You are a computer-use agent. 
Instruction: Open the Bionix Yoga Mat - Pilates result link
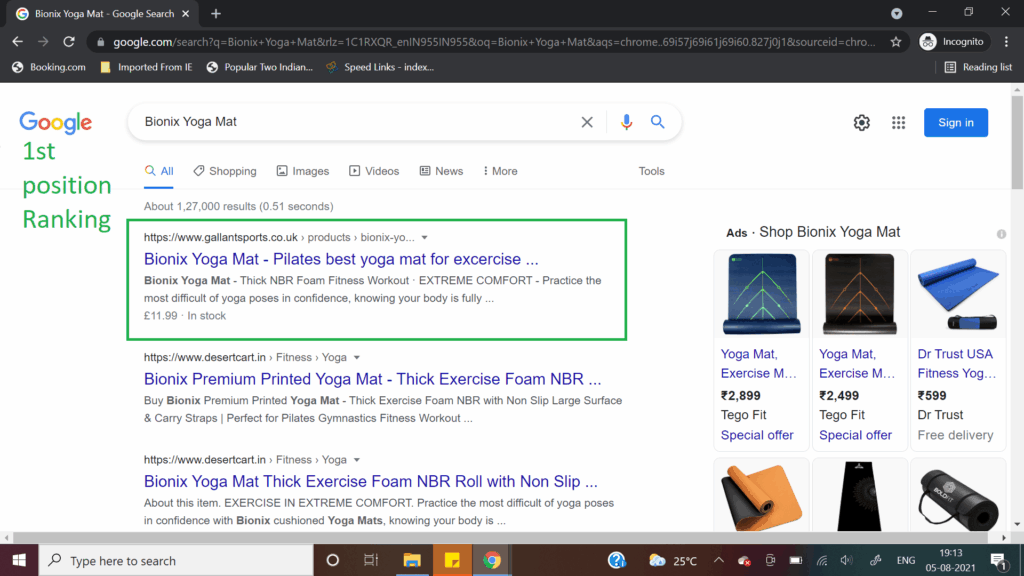coord(341,259)
